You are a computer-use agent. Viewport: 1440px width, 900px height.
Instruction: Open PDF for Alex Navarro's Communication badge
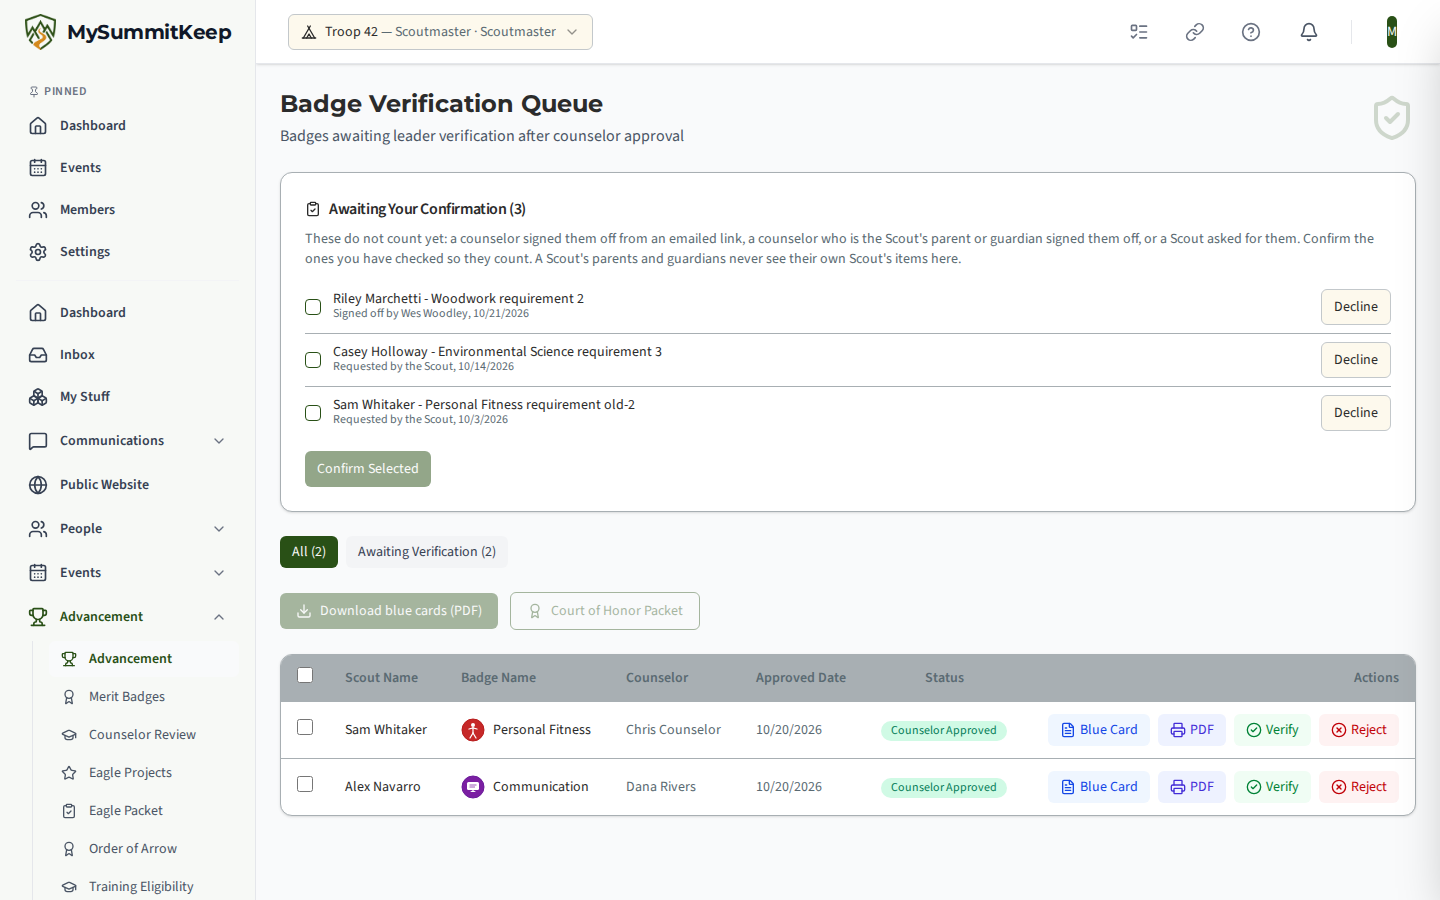click(x=1192, y=787)
